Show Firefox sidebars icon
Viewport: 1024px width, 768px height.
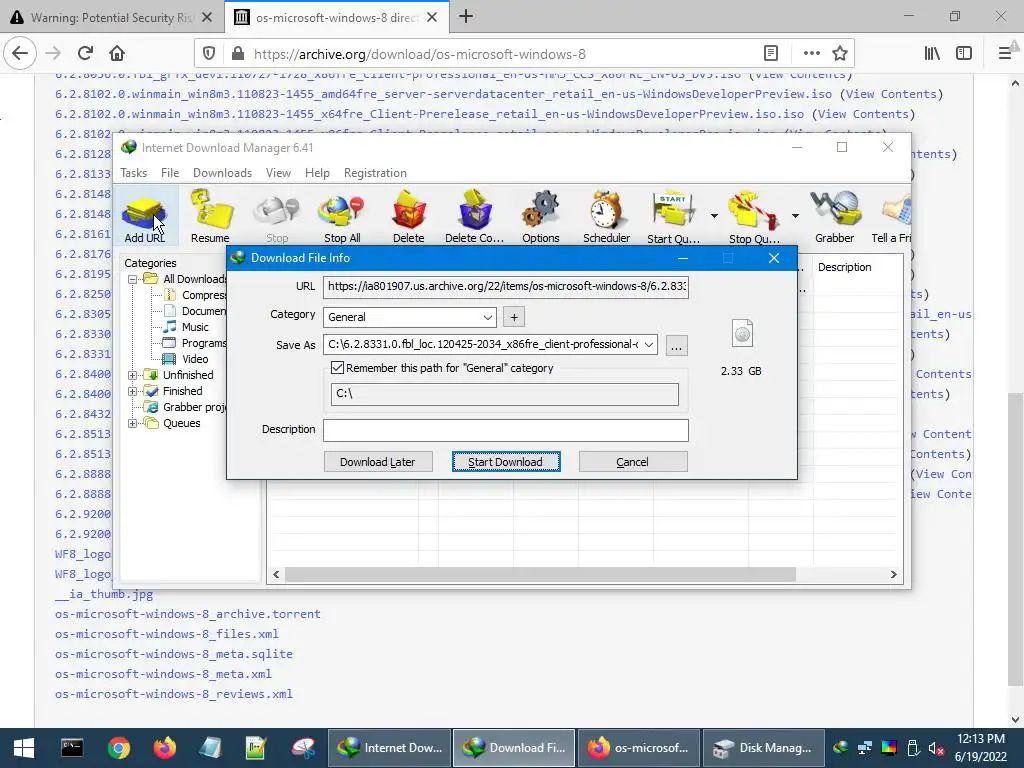(x=964, y=54)
